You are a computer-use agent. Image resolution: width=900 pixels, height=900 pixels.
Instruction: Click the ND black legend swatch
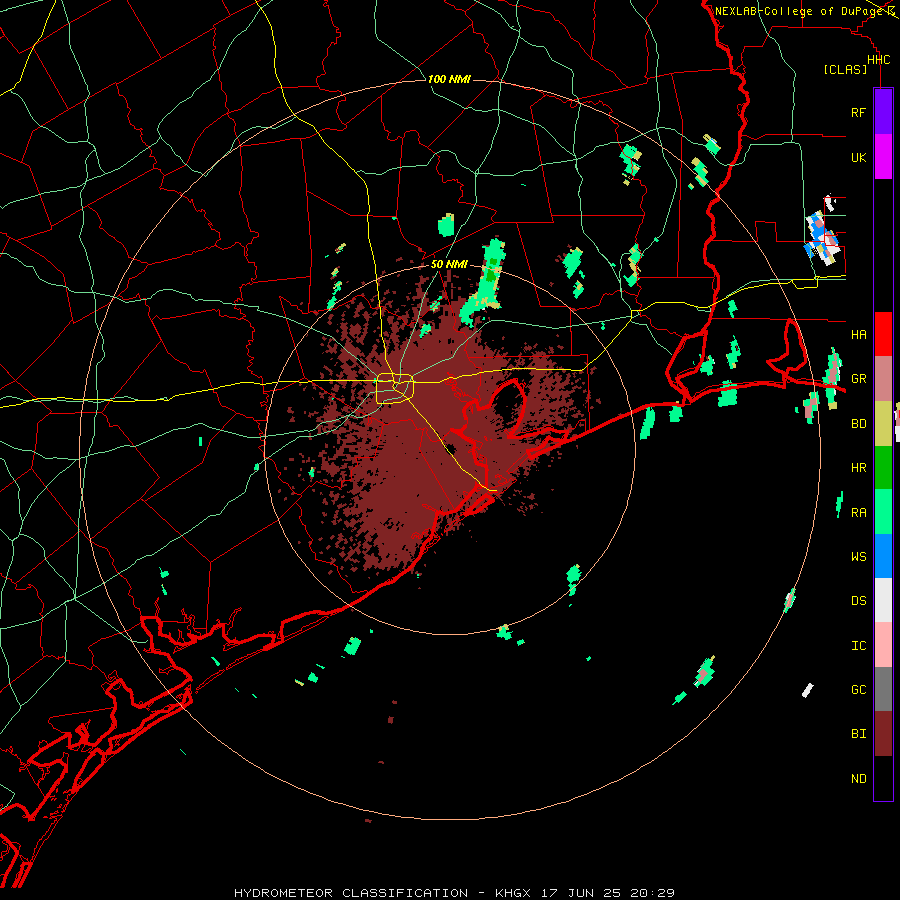pyautogui.click(x=883, y=778)
